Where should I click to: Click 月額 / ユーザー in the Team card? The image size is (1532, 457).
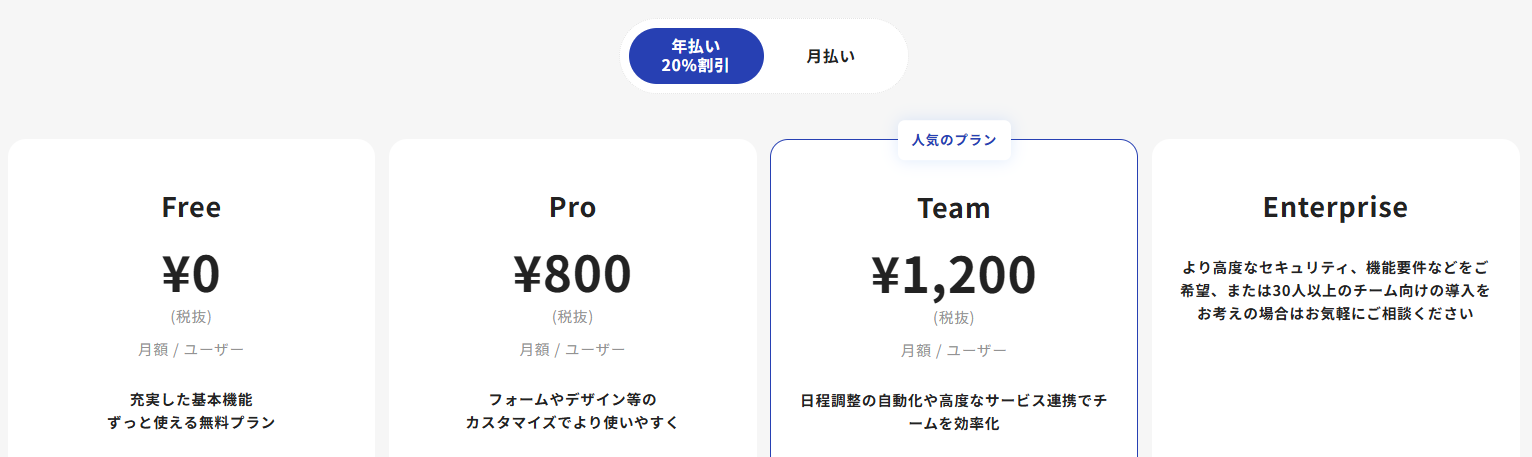click(954, 351)
